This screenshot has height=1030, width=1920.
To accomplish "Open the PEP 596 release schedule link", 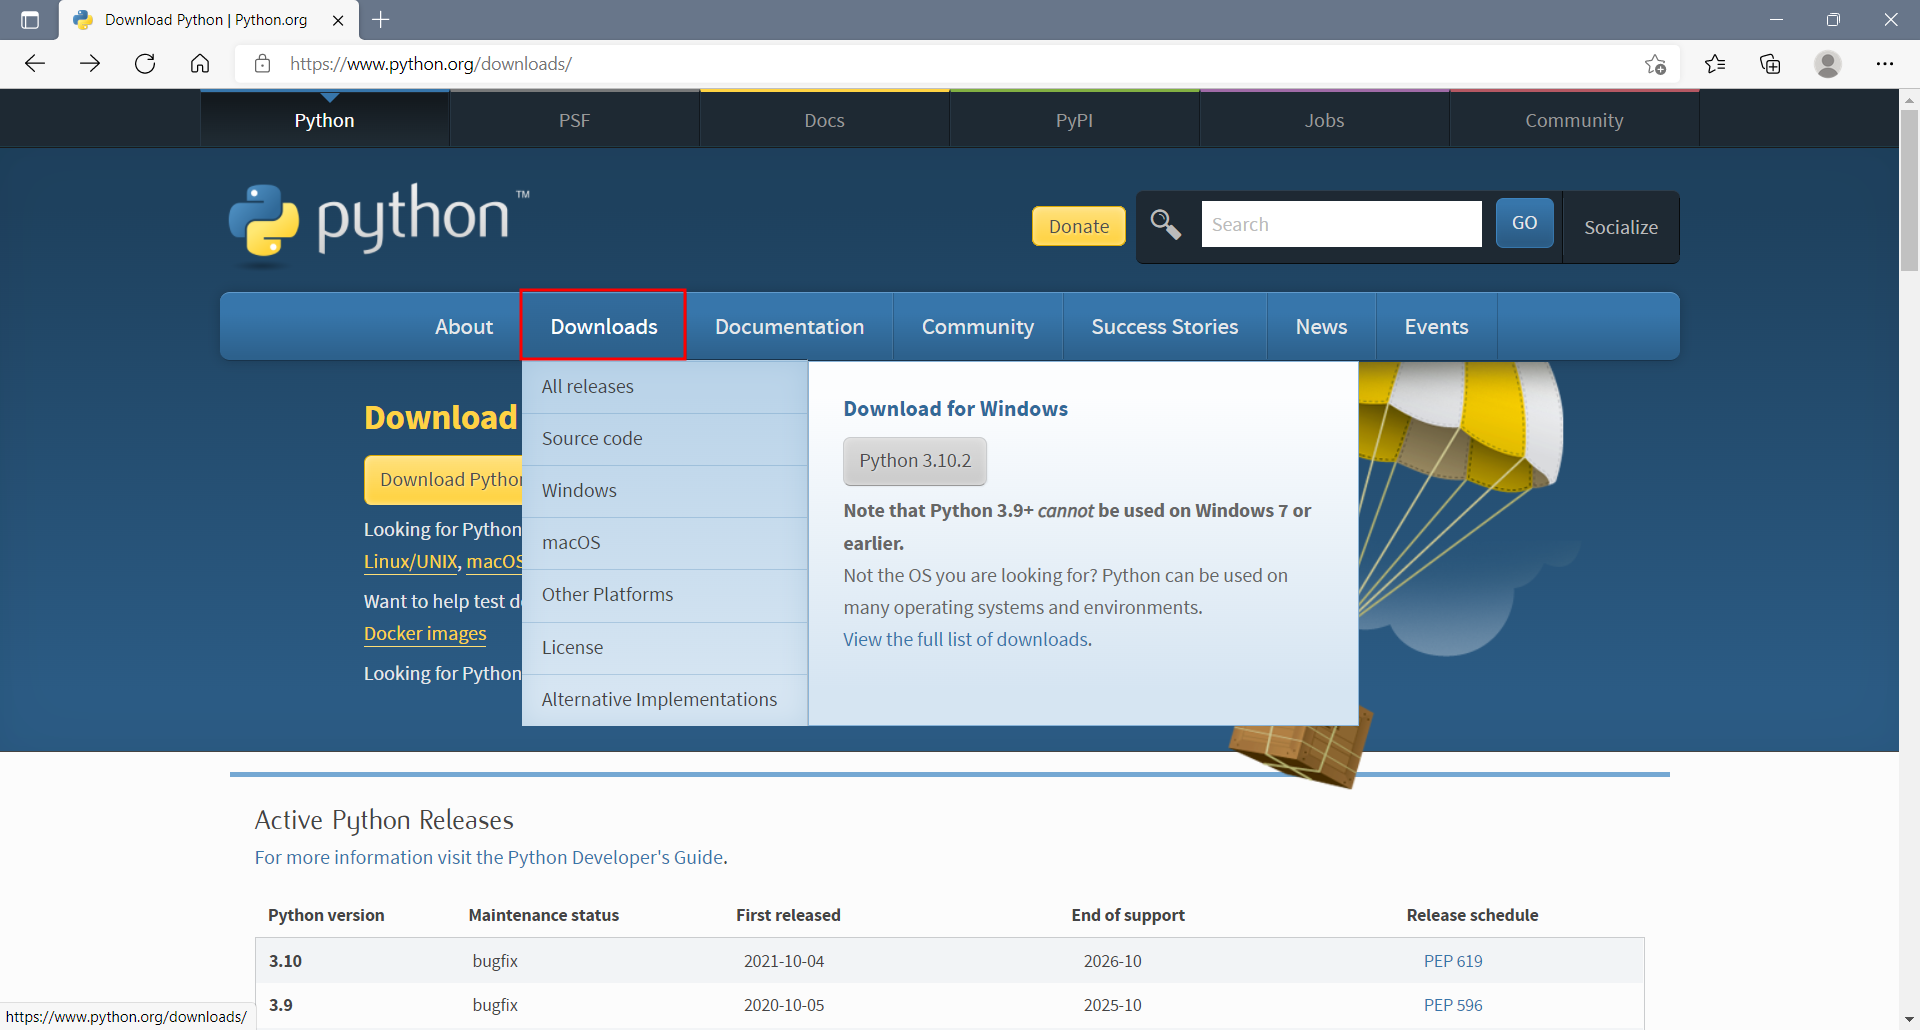I will pos(1453,1005).
